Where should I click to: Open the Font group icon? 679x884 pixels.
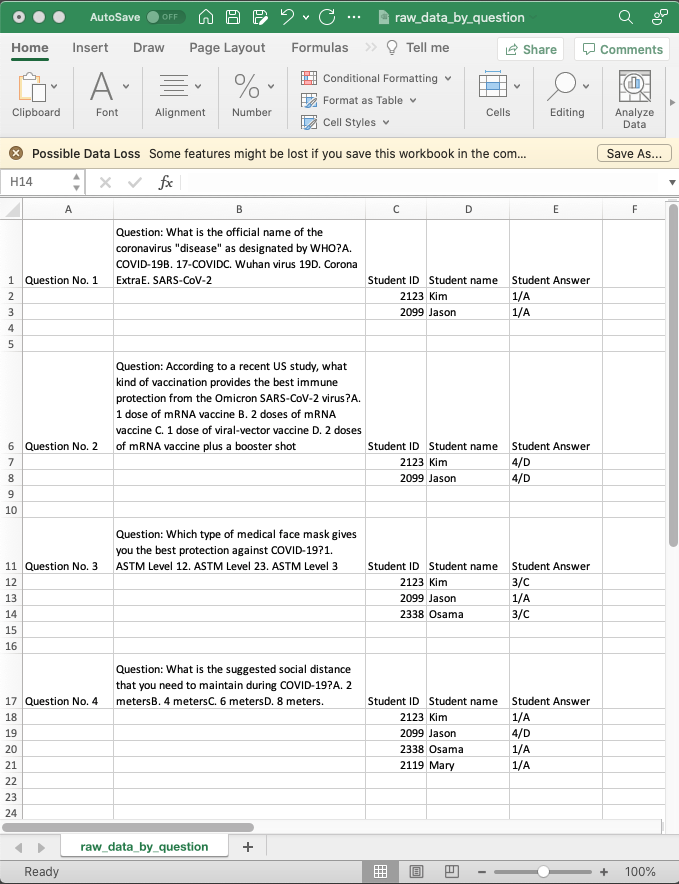[x=102, y=86]
